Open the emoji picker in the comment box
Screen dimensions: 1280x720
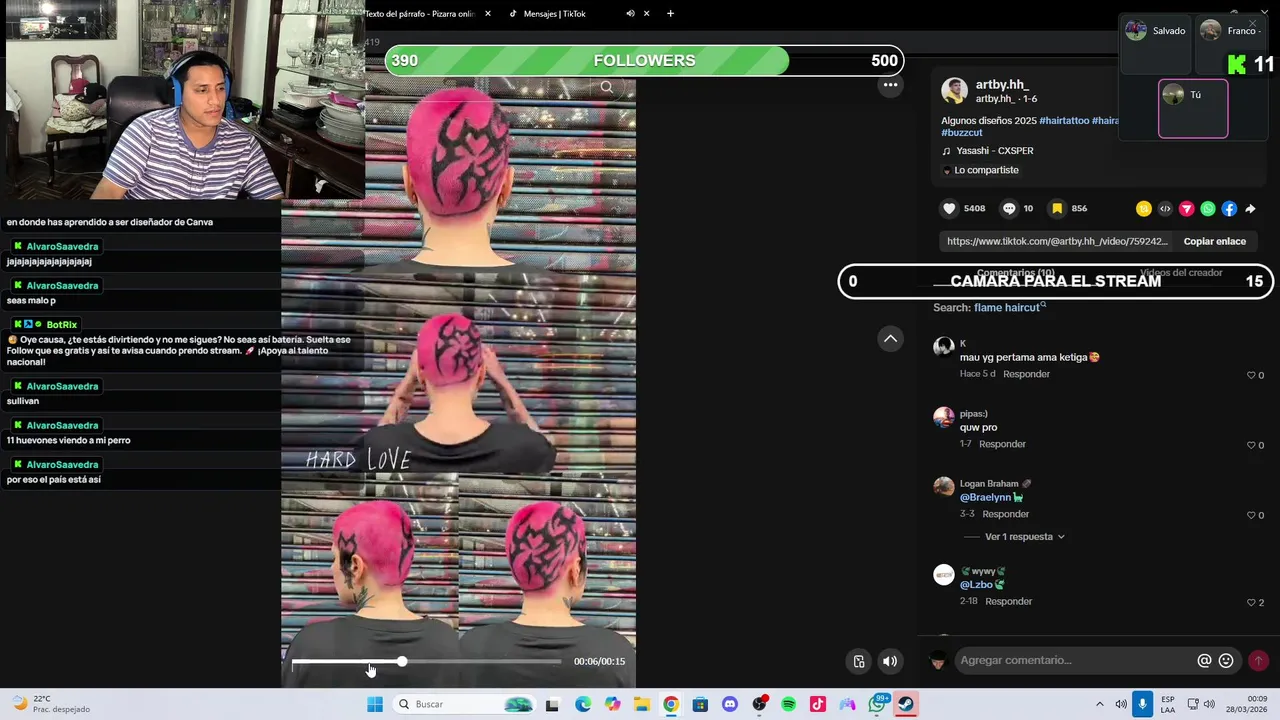pyautogui.click(x=1226, y=661)
